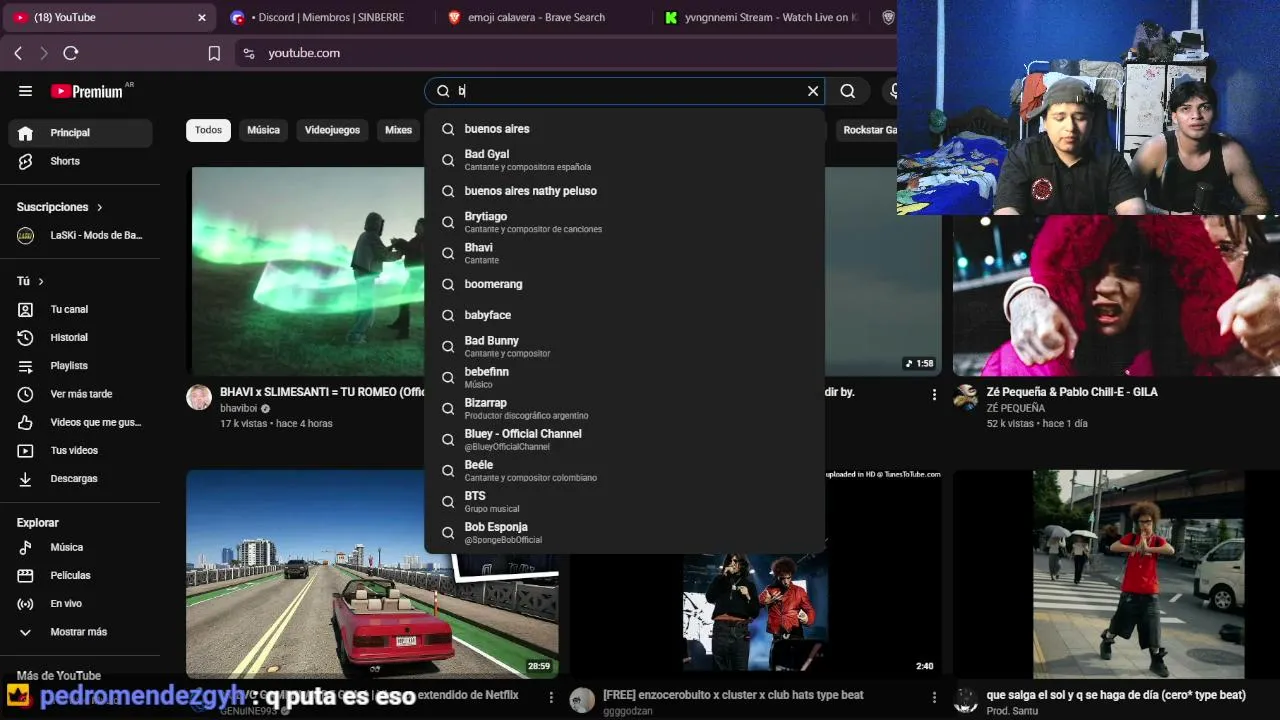Bookmark this page using the bookmark icon
This screenshot has height=720, width=1280.
click(x=214, y=53)
